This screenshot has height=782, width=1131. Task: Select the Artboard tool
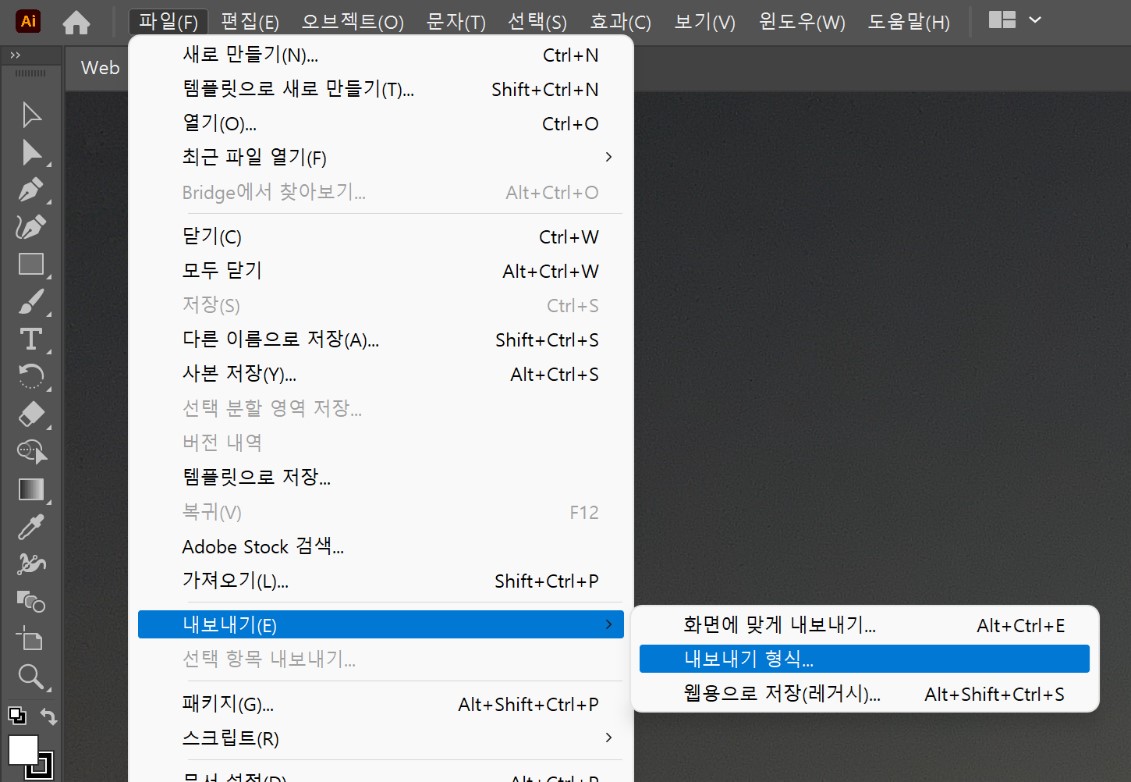pyautogui.click(x=31, y=639)
